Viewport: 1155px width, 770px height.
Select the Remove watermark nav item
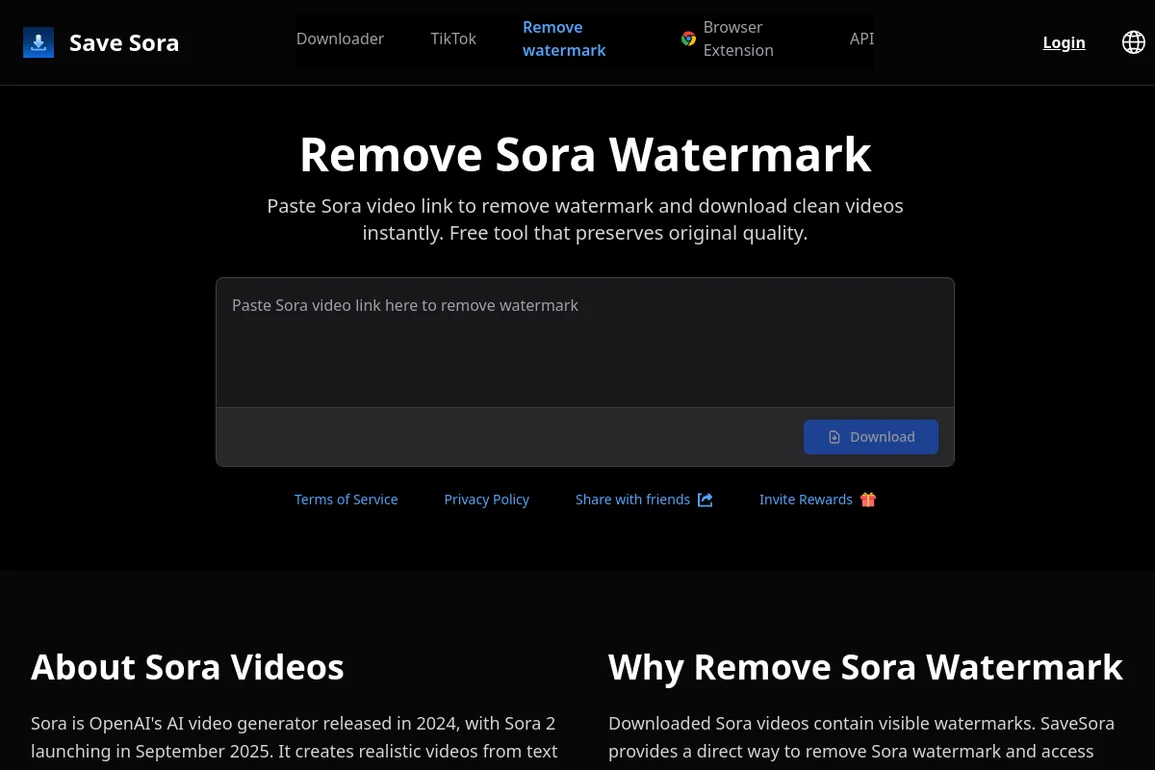564,39
